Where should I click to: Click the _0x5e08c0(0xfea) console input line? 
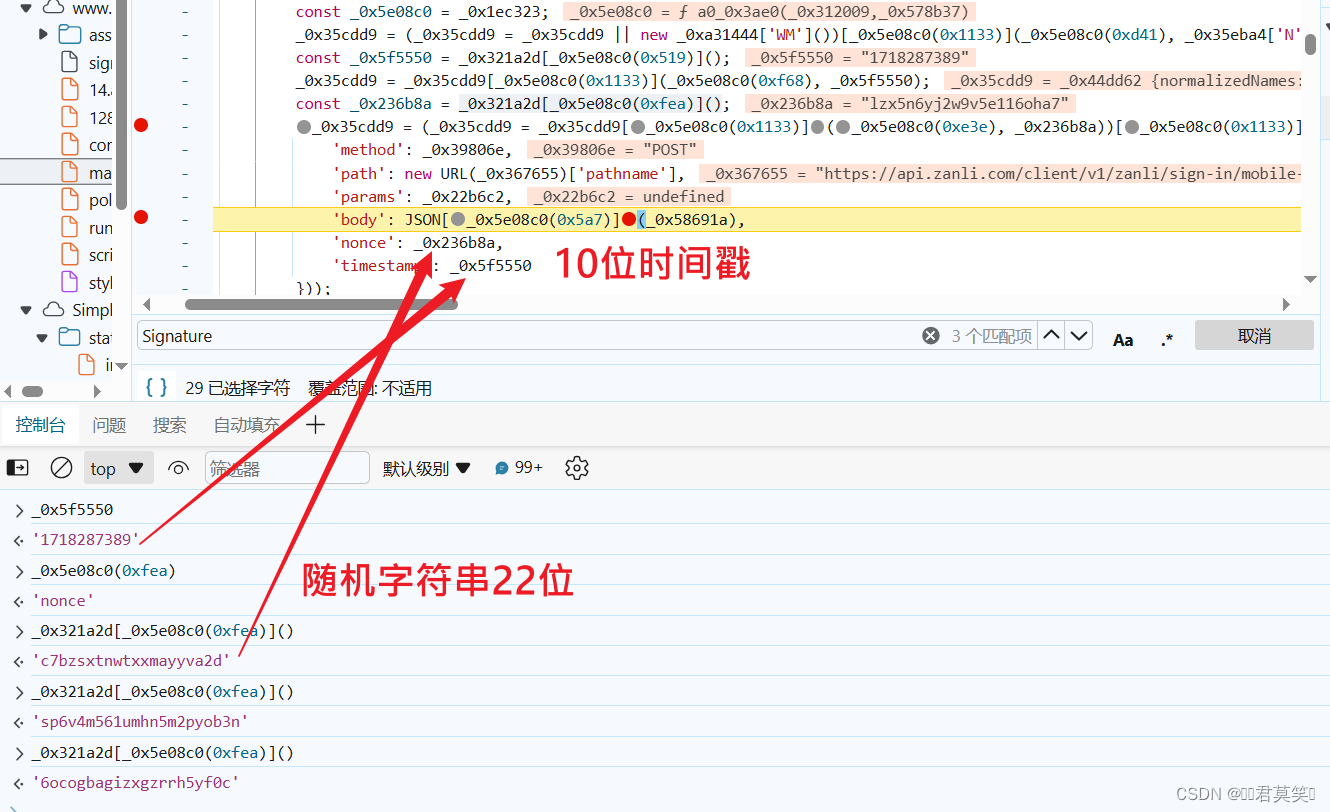103,571
